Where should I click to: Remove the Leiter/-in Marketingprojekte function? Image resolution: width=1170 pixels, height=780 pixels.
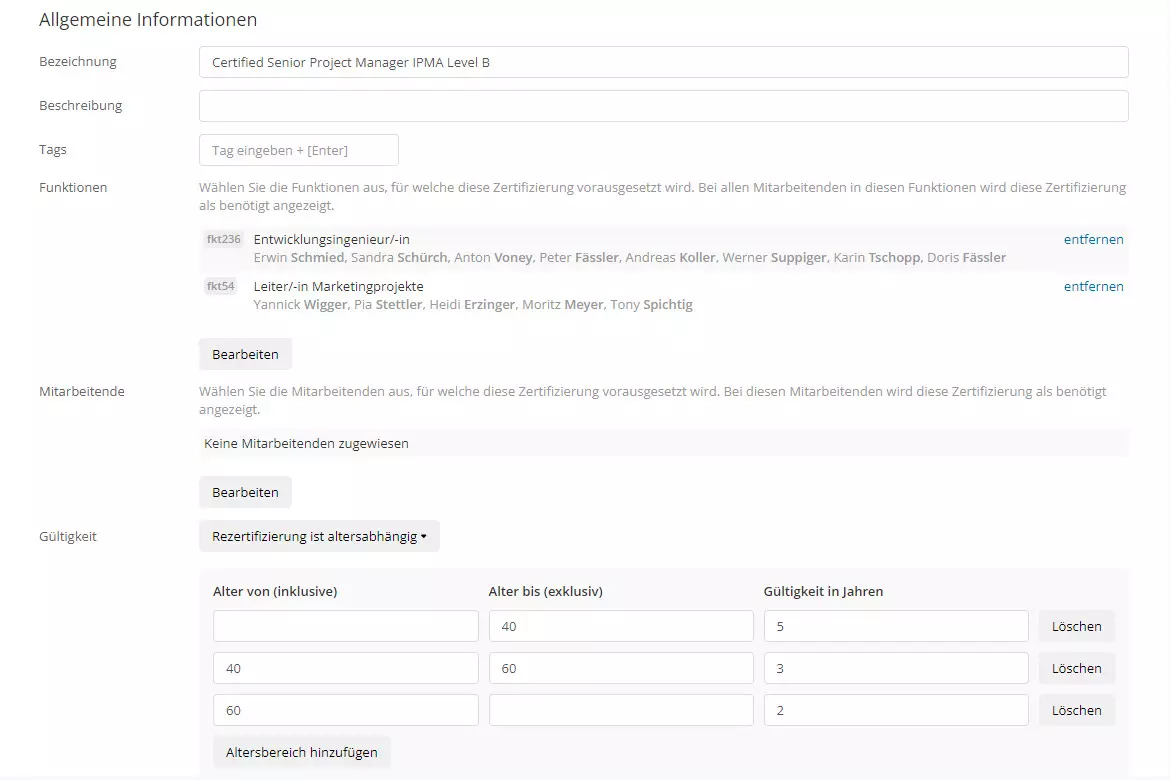coord(1093,287)
